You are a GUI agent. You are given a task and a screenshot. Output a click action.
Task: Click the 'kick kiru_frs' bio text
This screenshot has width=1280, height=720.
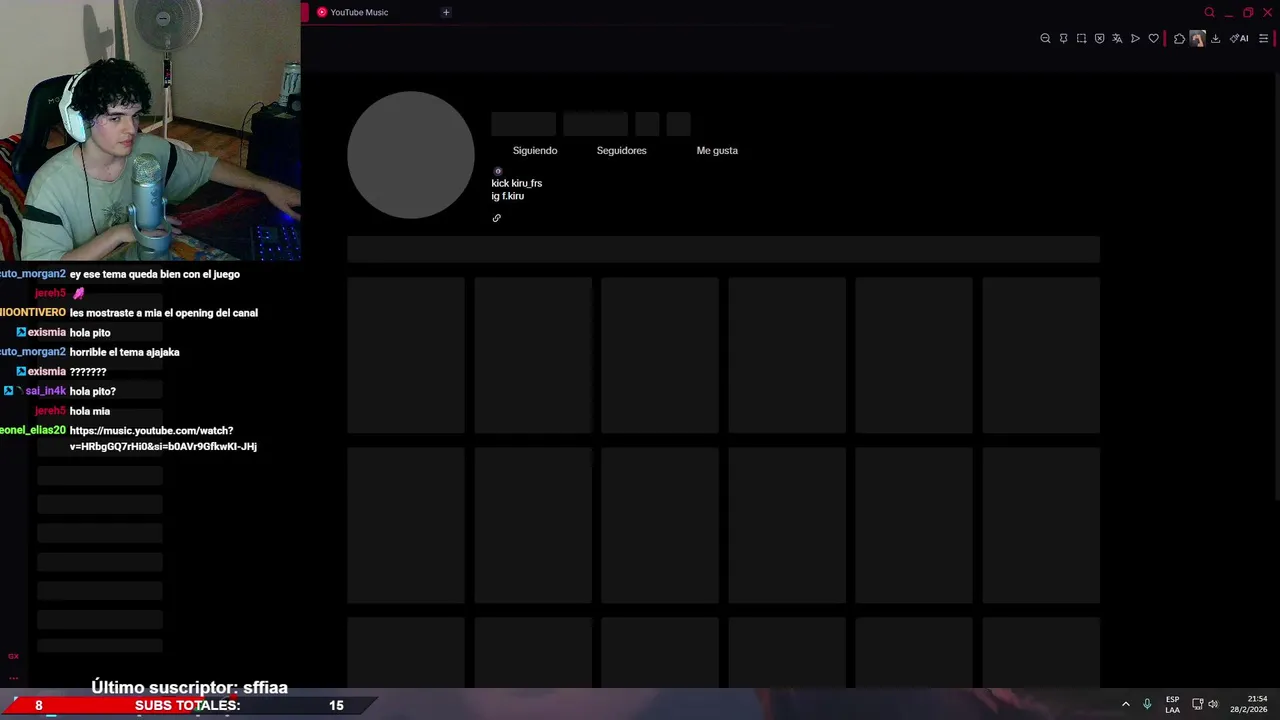tap(516, 183)
